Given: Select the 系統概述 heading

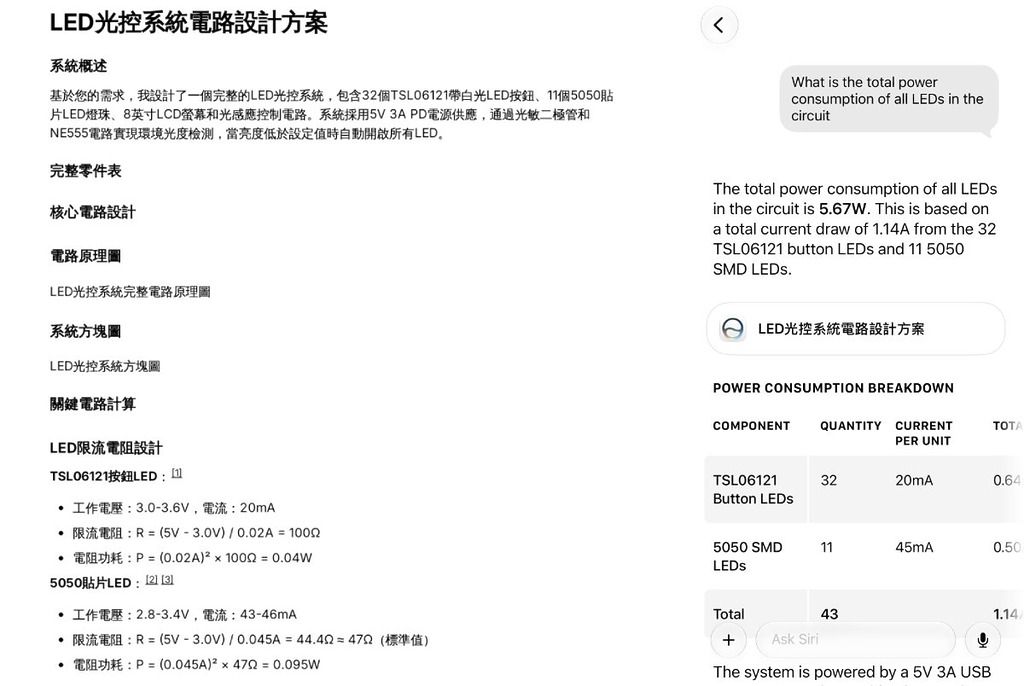Looking at the screenshot, I should pos(78,66).
